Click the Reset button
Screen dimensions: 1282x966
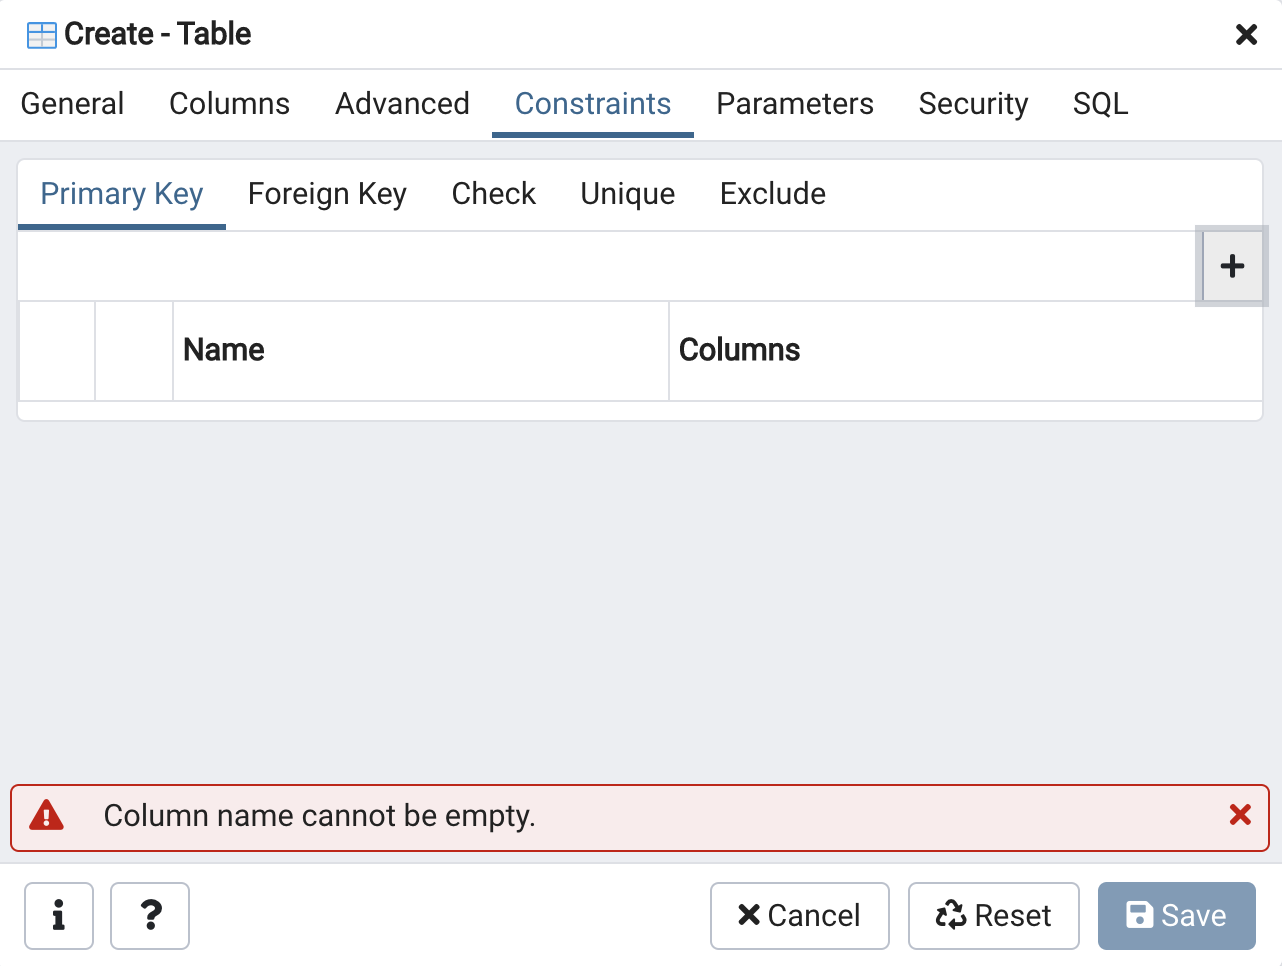click(x=993, y=915)
